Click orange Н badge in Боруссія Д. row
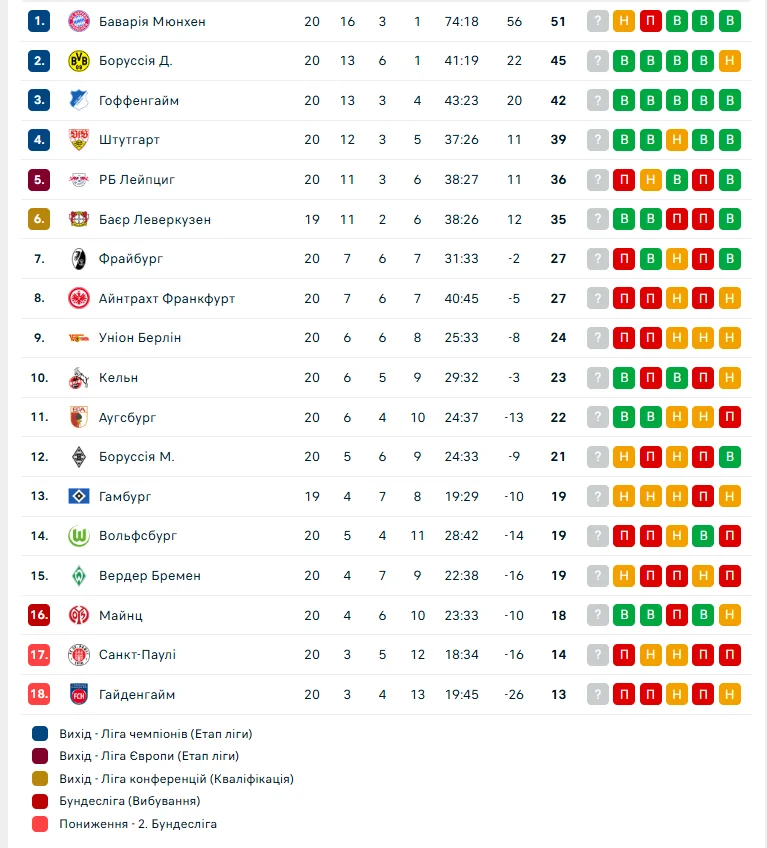 tap(730, 61)
